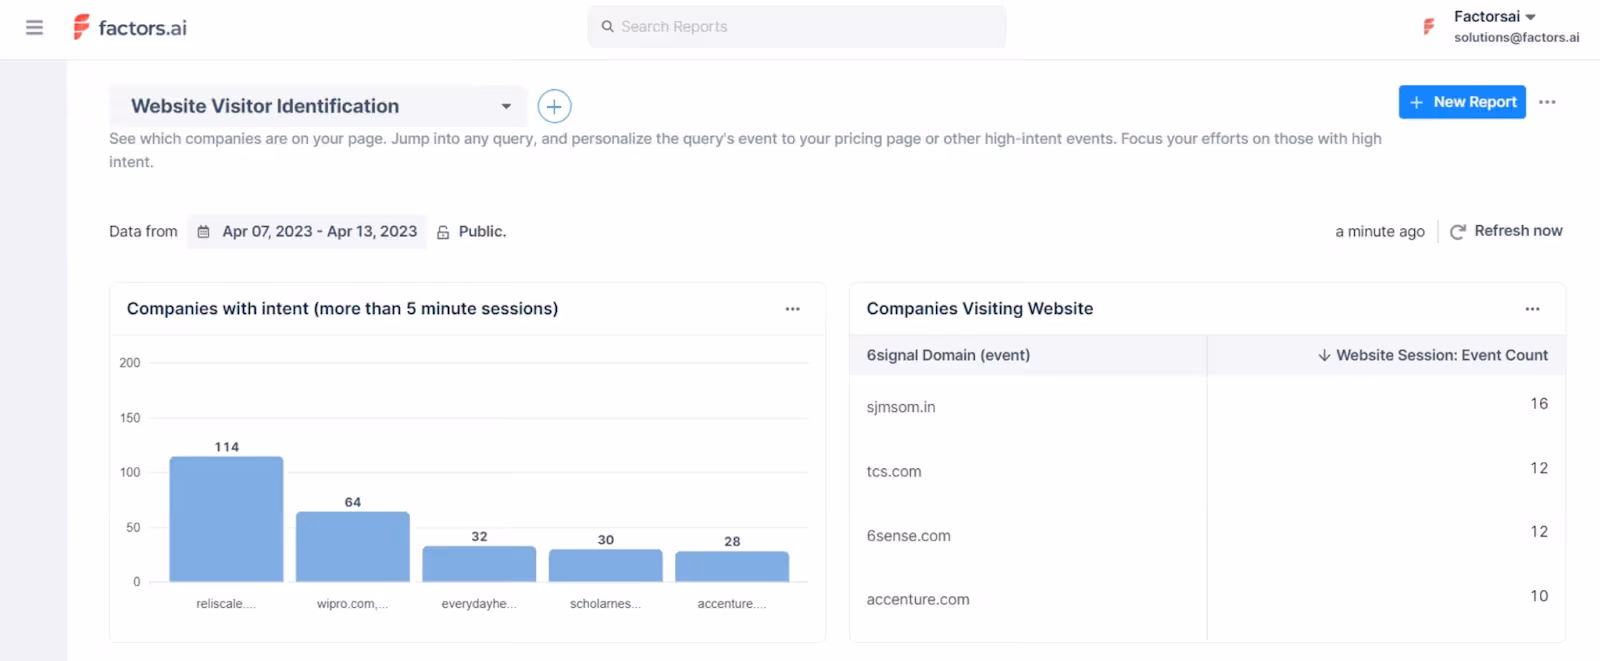Click Refresh now
The width and height of the screenshot is (1600, 661).
point(1518,231)
